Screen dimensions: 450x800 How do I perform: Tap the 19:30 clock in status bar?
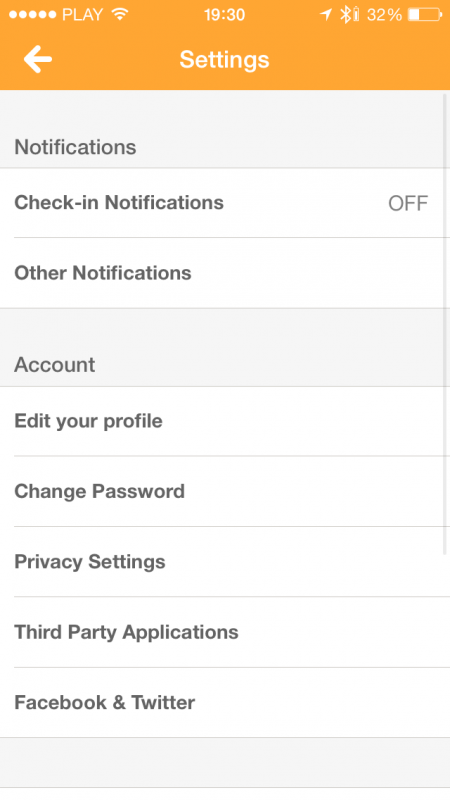point(224,15)
